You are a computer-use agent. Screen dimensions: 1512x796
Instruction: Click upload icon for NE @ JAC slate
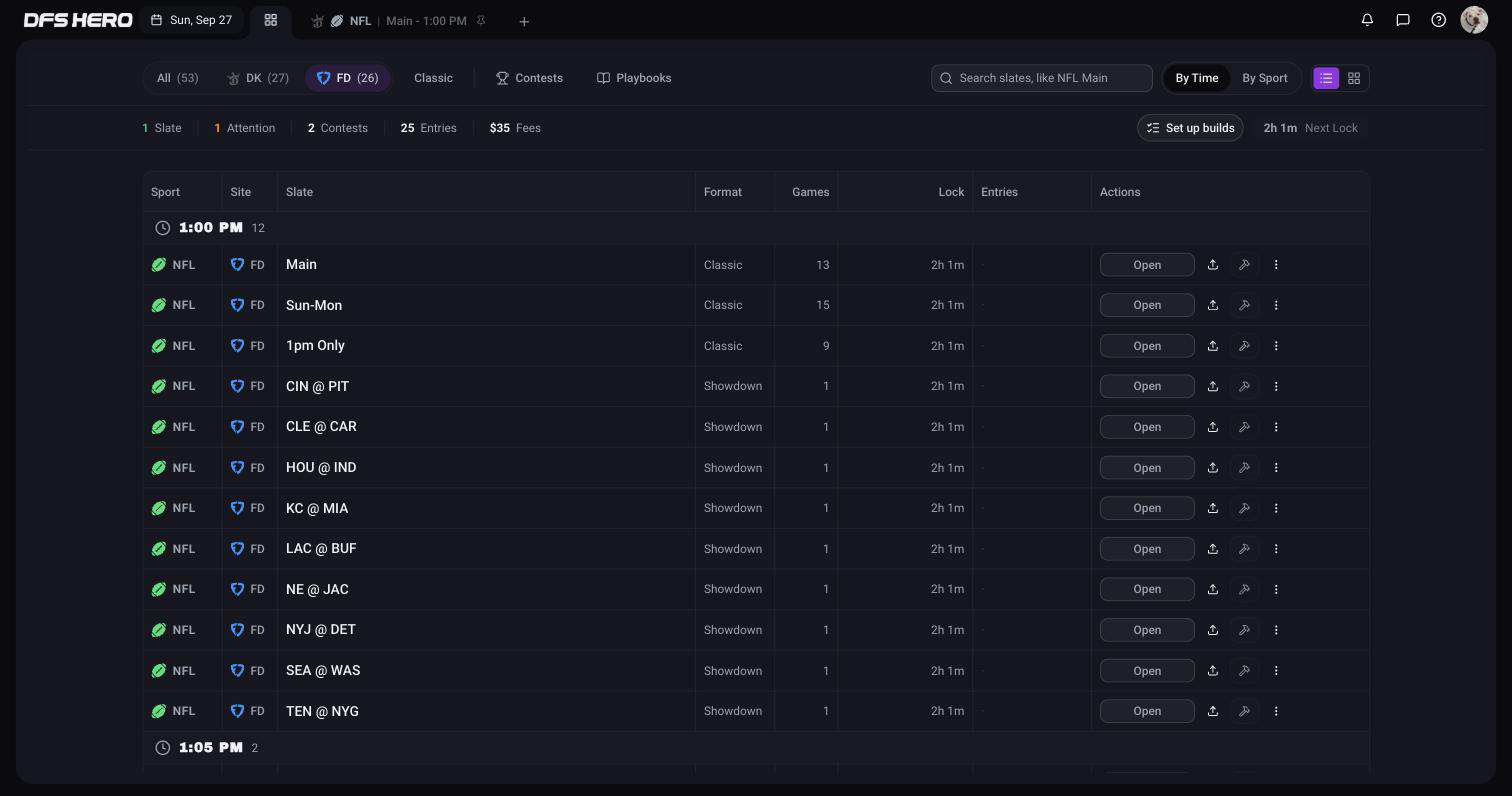[1213, 589]
